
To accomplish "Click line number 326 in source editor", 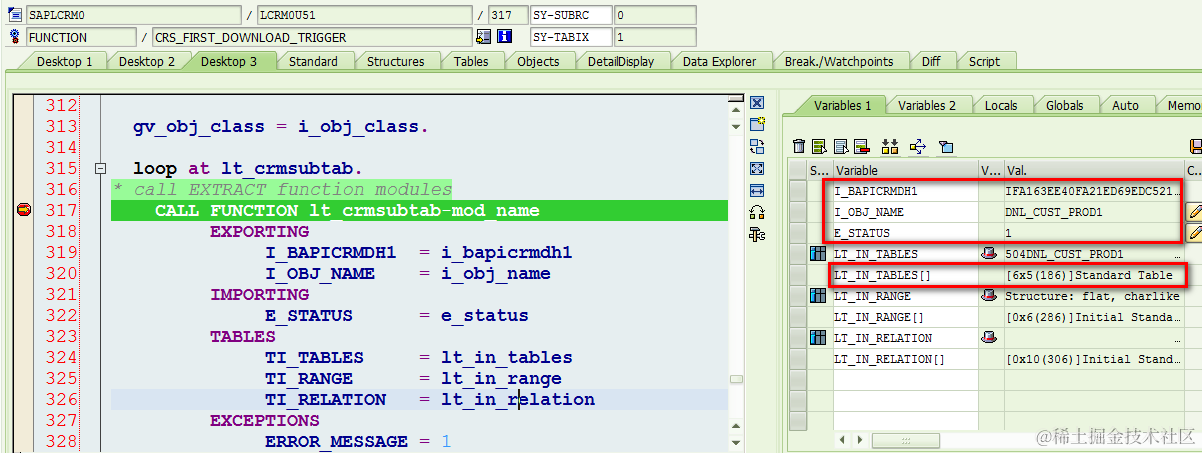I will [x=60, y=399].
